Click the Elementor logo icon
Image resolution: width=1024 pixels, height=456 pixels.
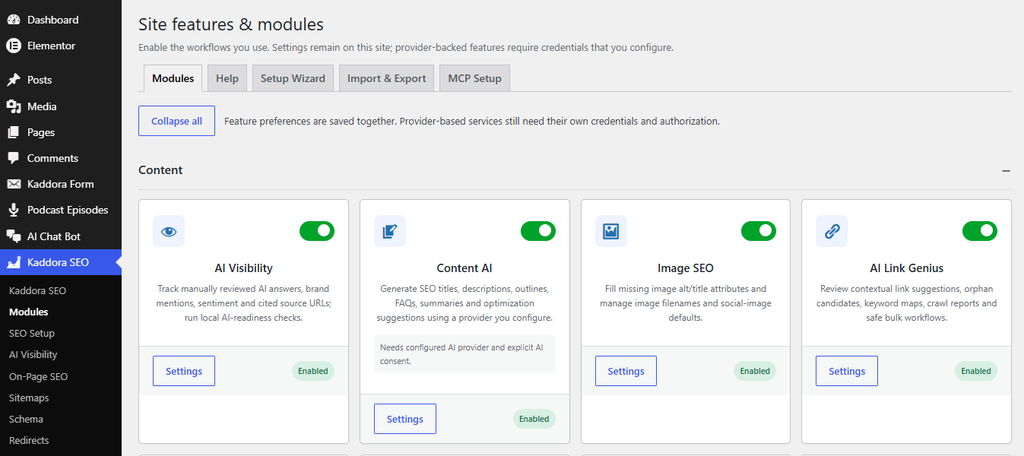[13, 46]
